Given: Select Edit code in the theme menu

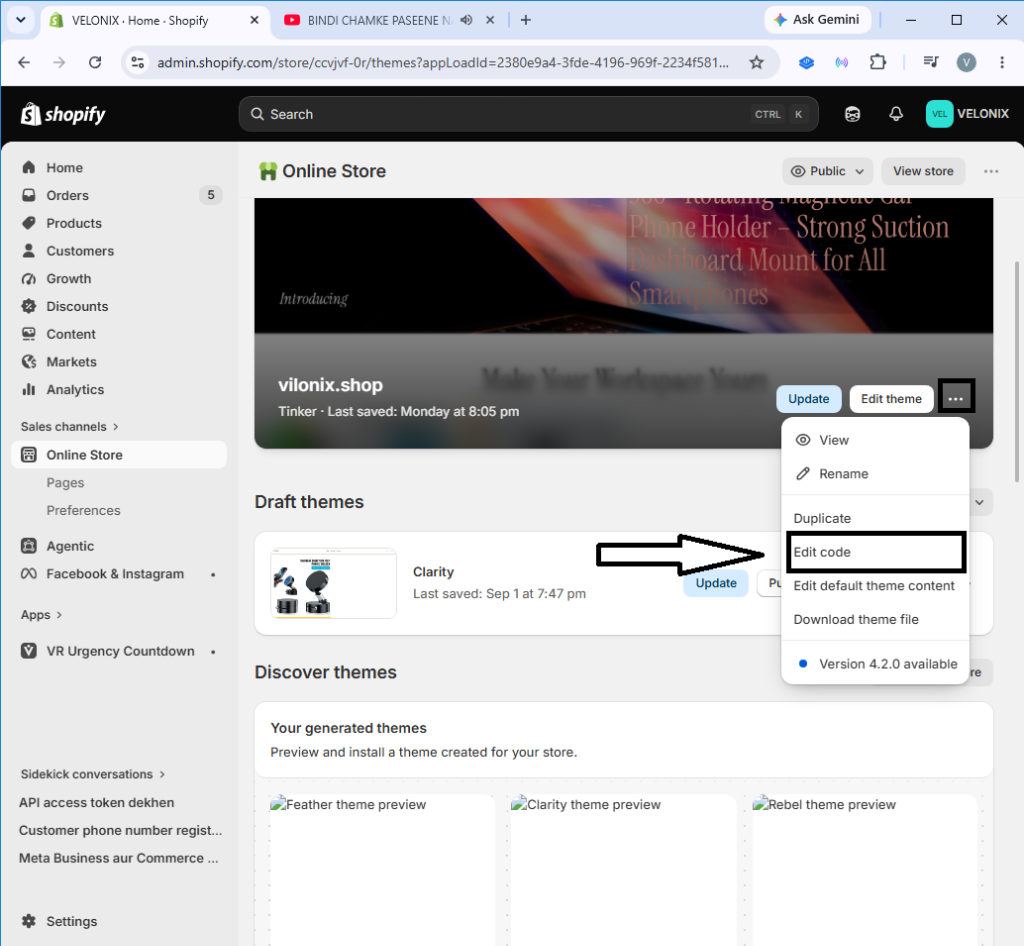Looking at the screenshot, I should click(x=875, y=552).
